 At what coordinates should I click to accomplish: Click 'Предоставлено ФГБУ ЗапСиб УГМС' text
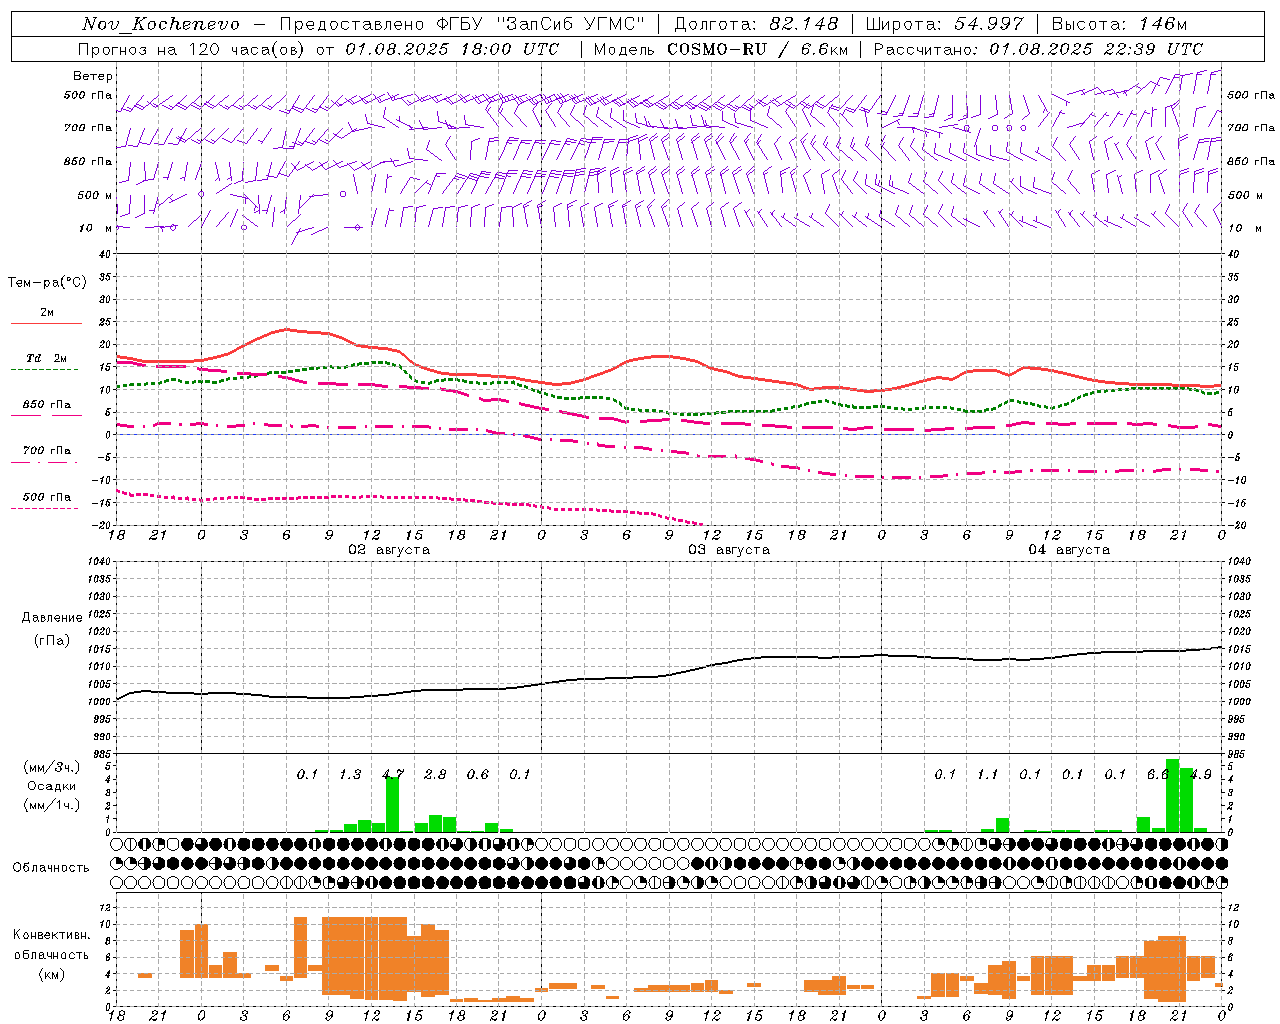pos(462,24)
